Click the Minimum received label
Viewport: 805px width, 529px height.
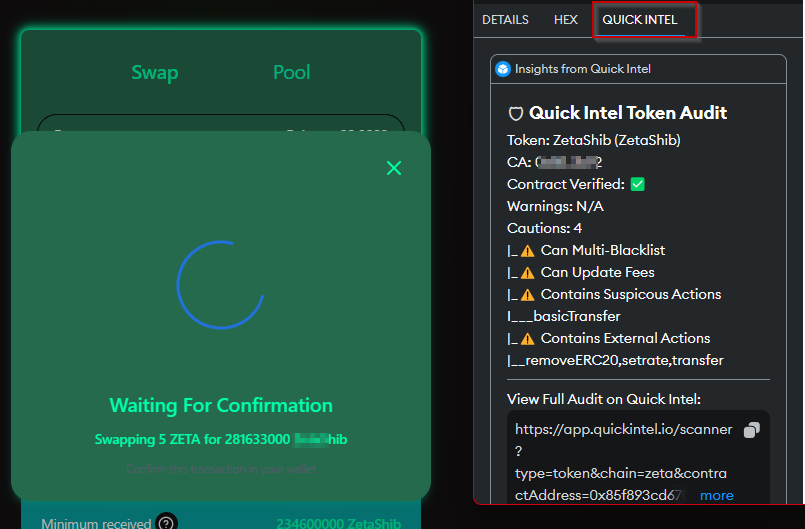coord(96,523)
